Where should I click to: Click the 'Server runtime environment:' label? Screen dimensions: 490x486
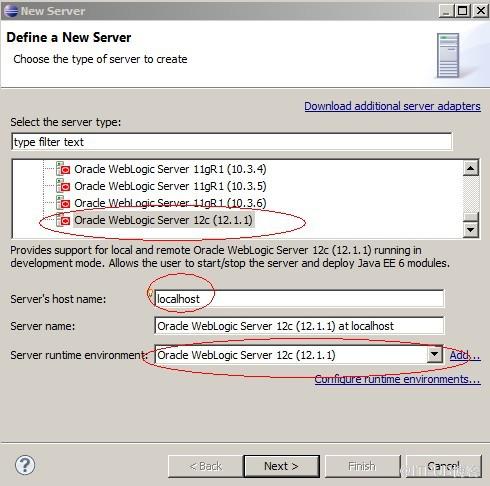click(x=79, y=355)
